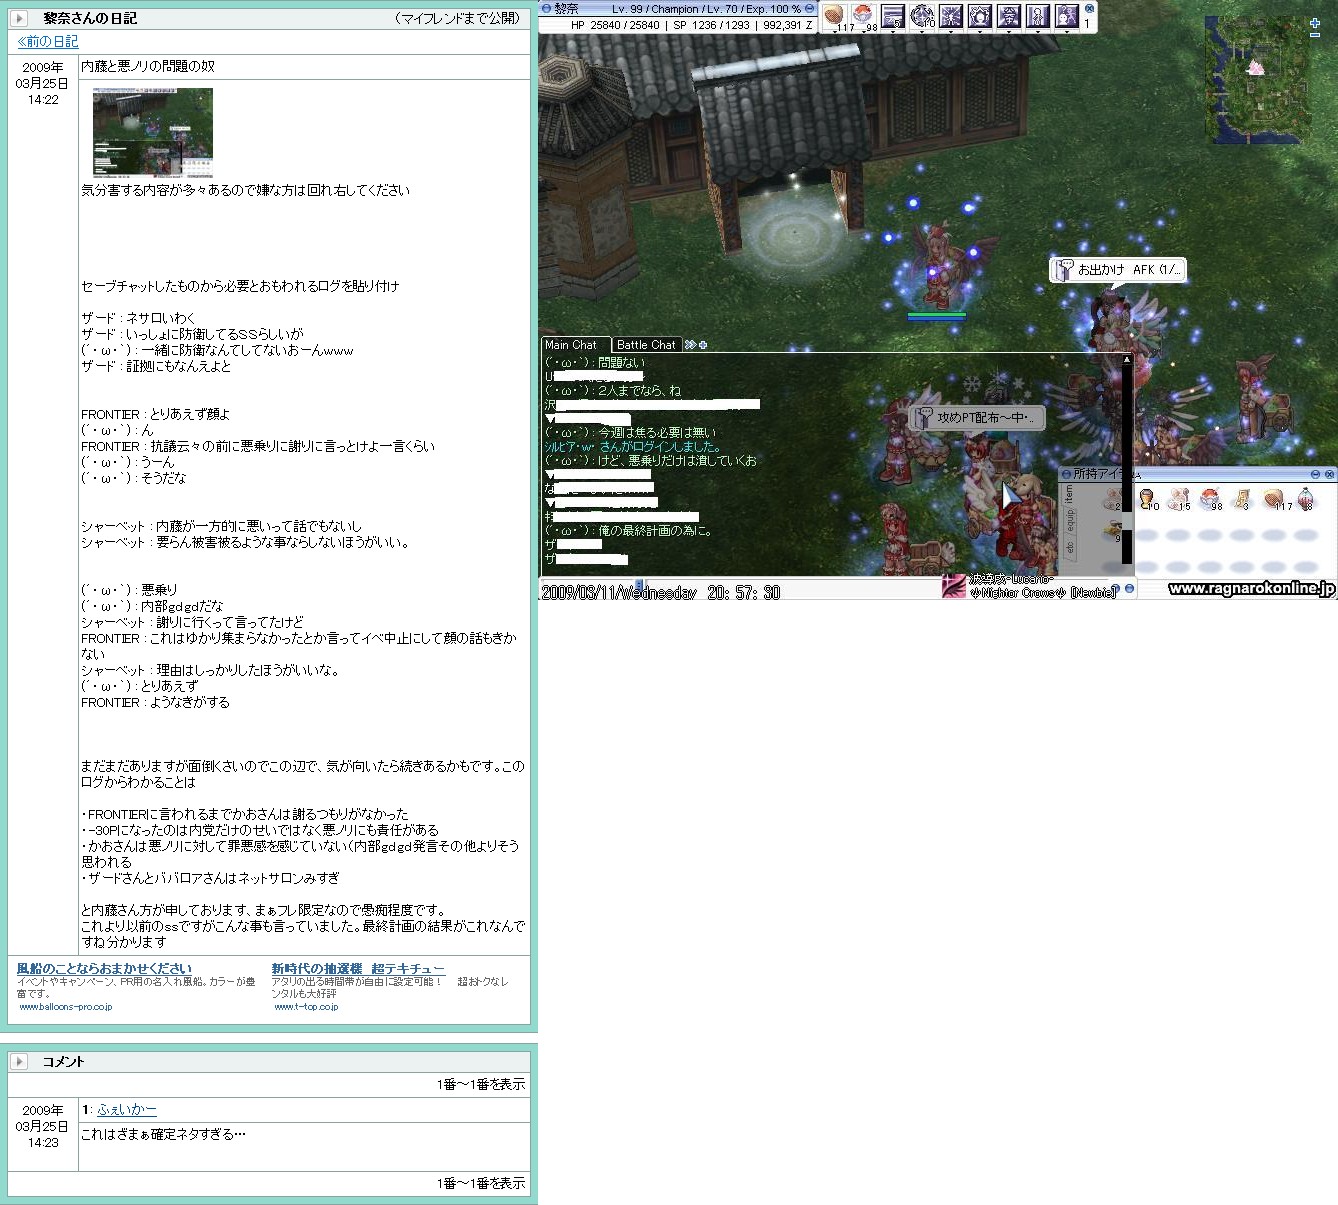Viewport: 1338px width, 1205px height.
Task: Select the item tab in inventory
Action: (1068, 493)
